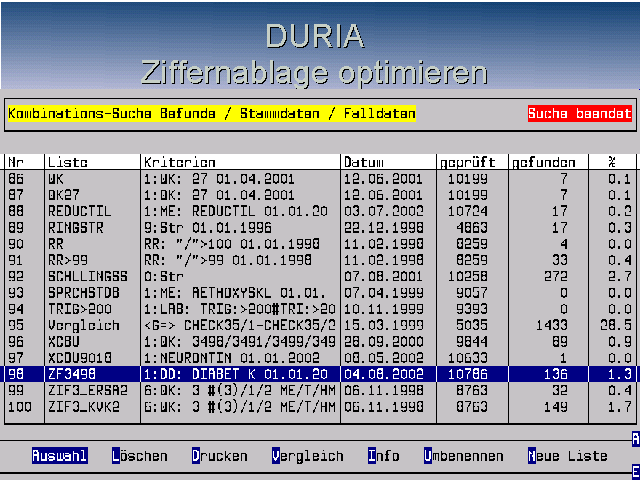The height and width of the screenshot is (480, 640).
Task: Click row number 95
Action: [x=16, y=325]
